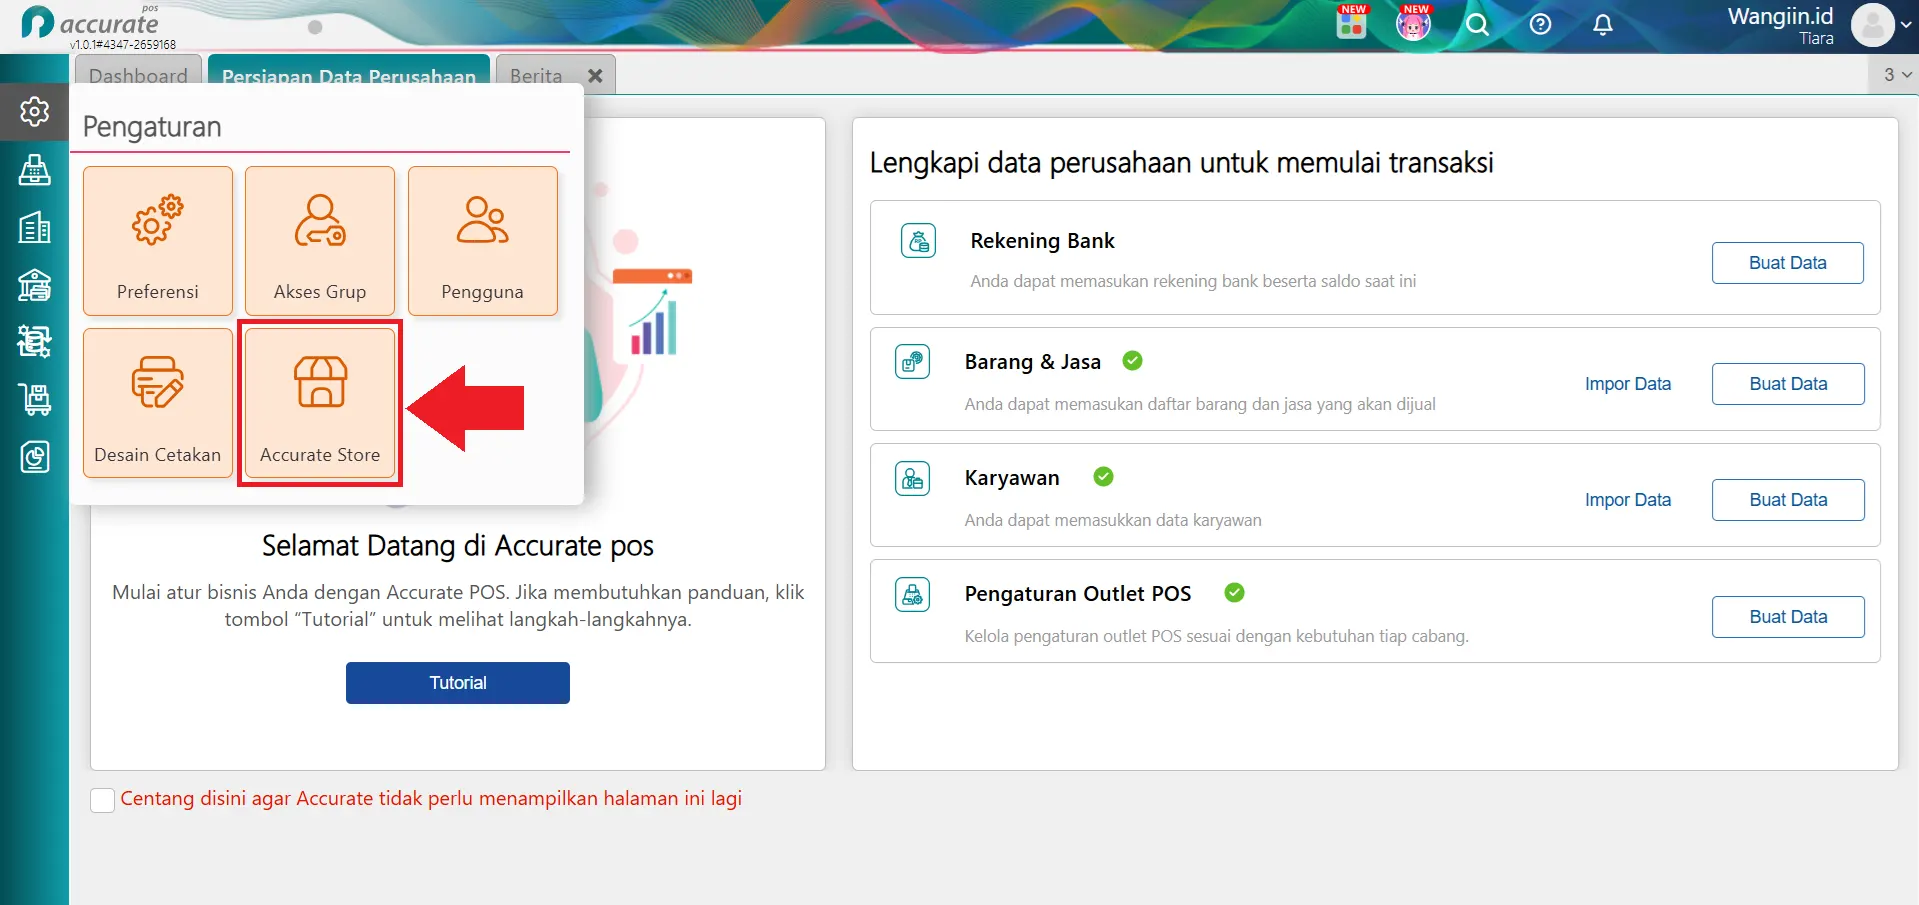1919x905 pixels.
Task: Click Buat Data for Rekening Bank
Action: tap(1787, 263)
